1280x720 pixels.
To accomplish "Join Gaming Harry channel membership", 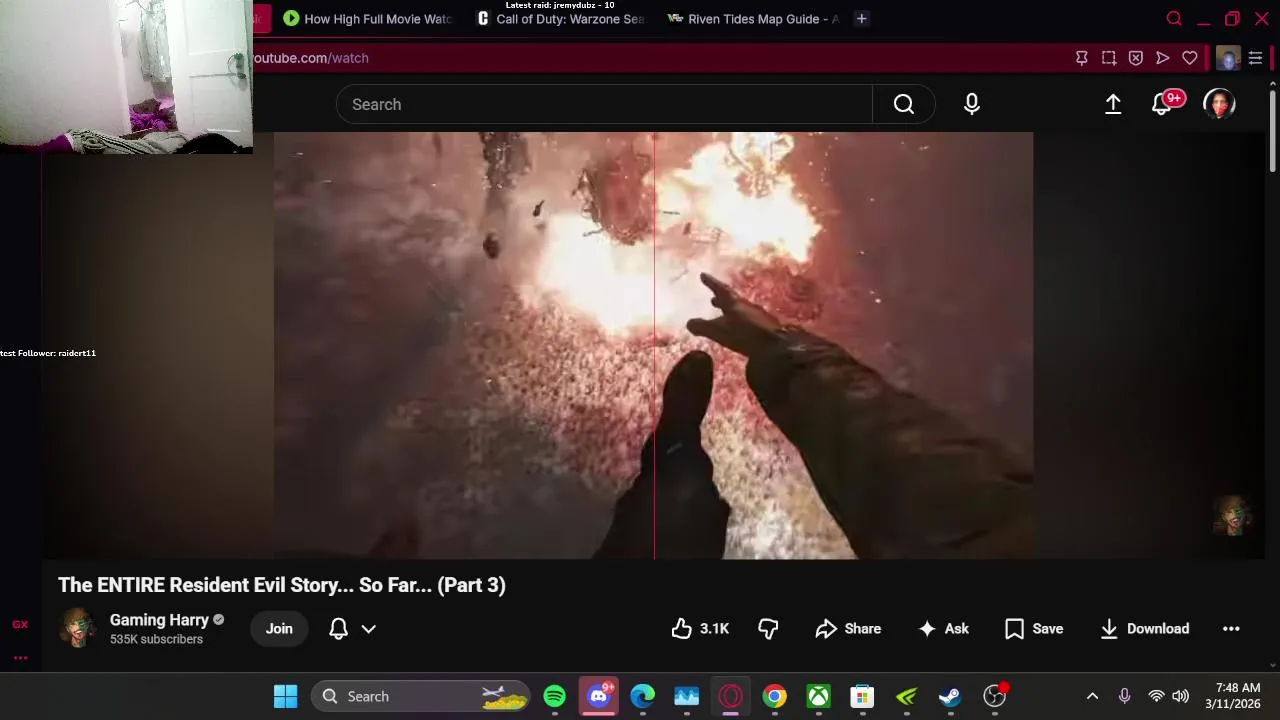I will click(279, 628).
